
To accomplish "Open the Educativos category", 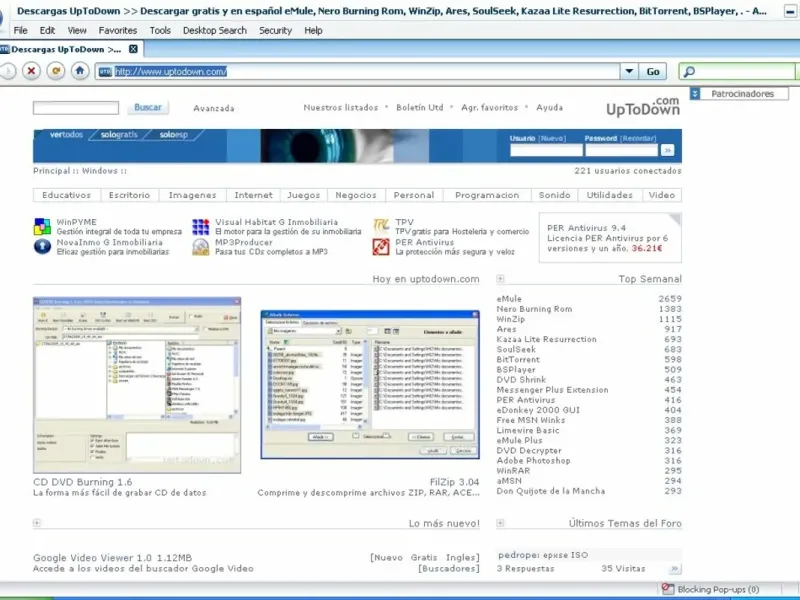I will 66,195.
